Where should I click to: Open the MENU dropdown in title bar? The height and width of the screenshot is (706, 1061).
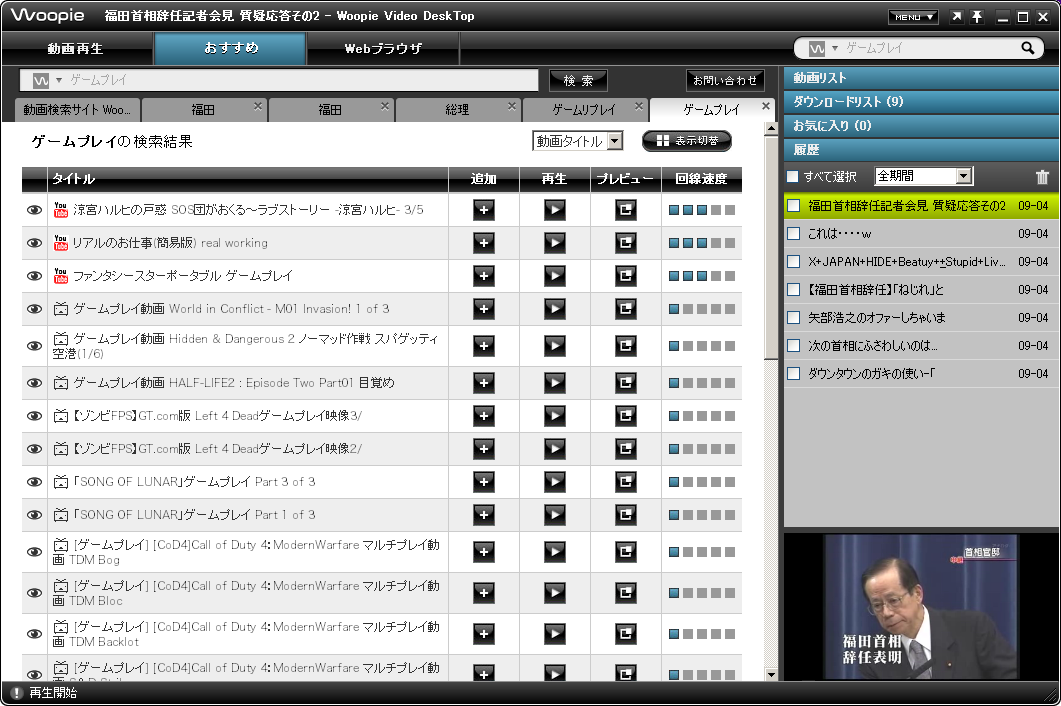(913, 17)
